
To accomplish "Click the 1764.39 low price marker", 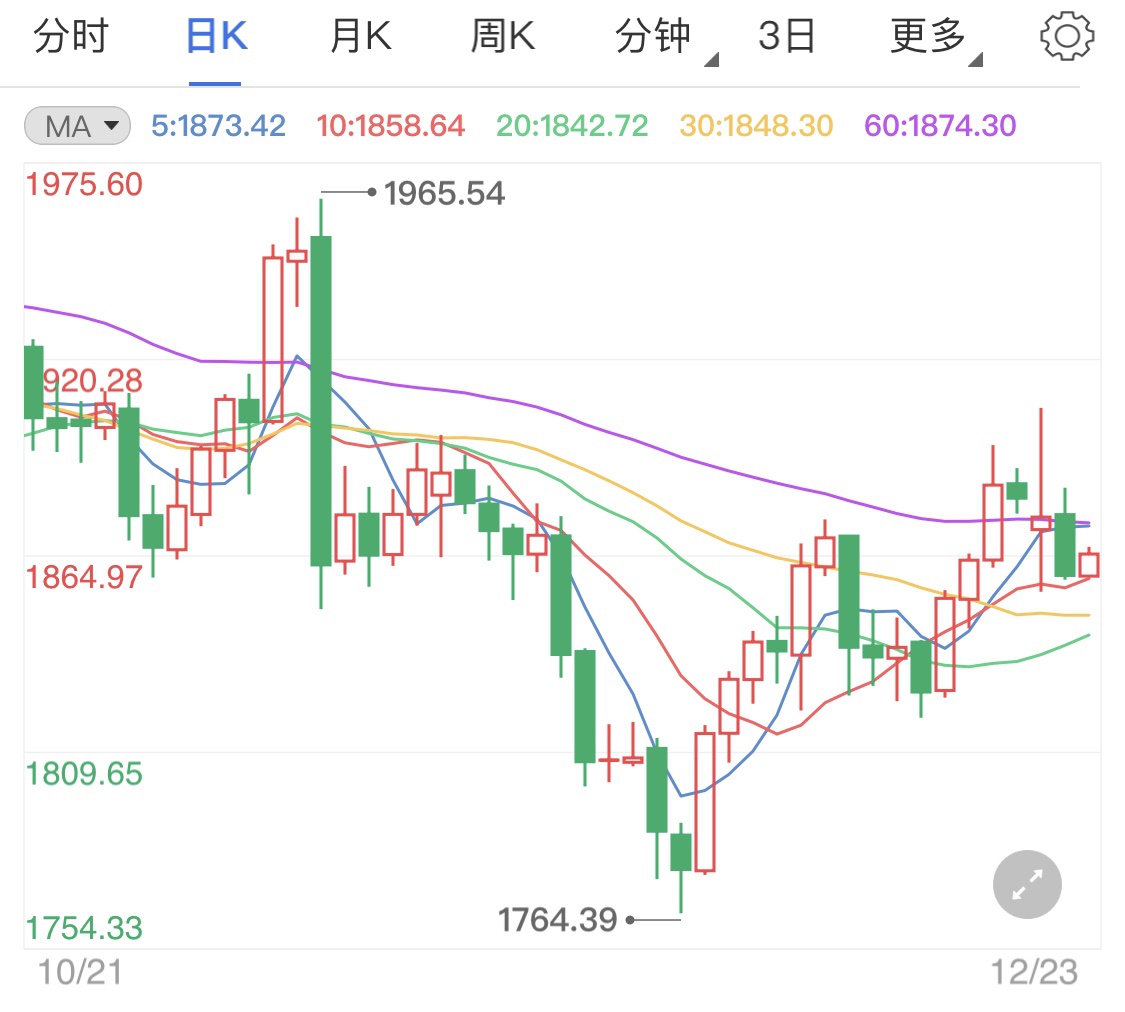I will coord(557,919).
